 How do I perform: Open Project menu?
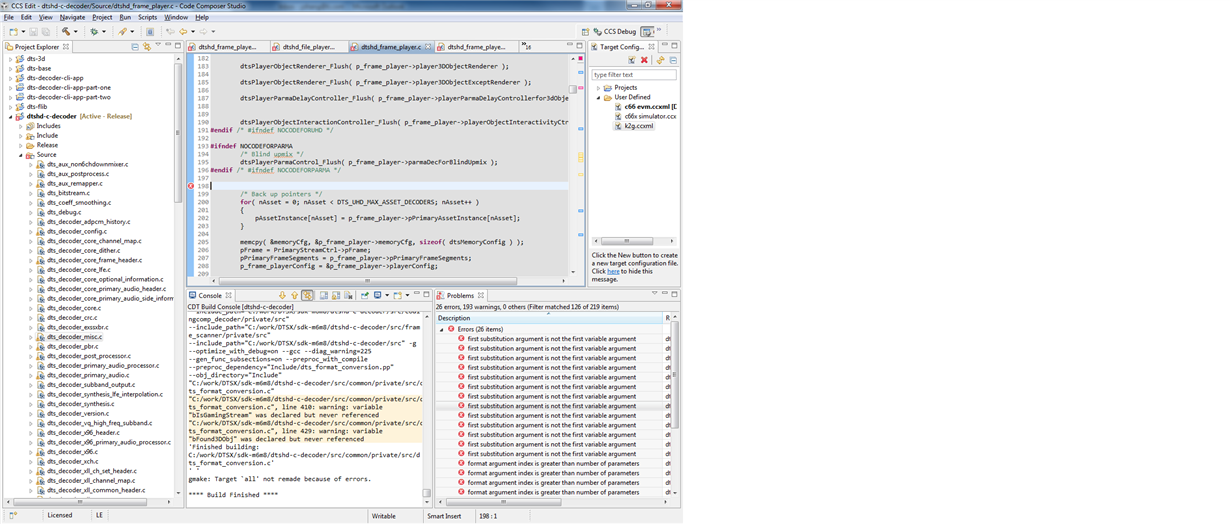pyautogui.click(x=102, y=17)
